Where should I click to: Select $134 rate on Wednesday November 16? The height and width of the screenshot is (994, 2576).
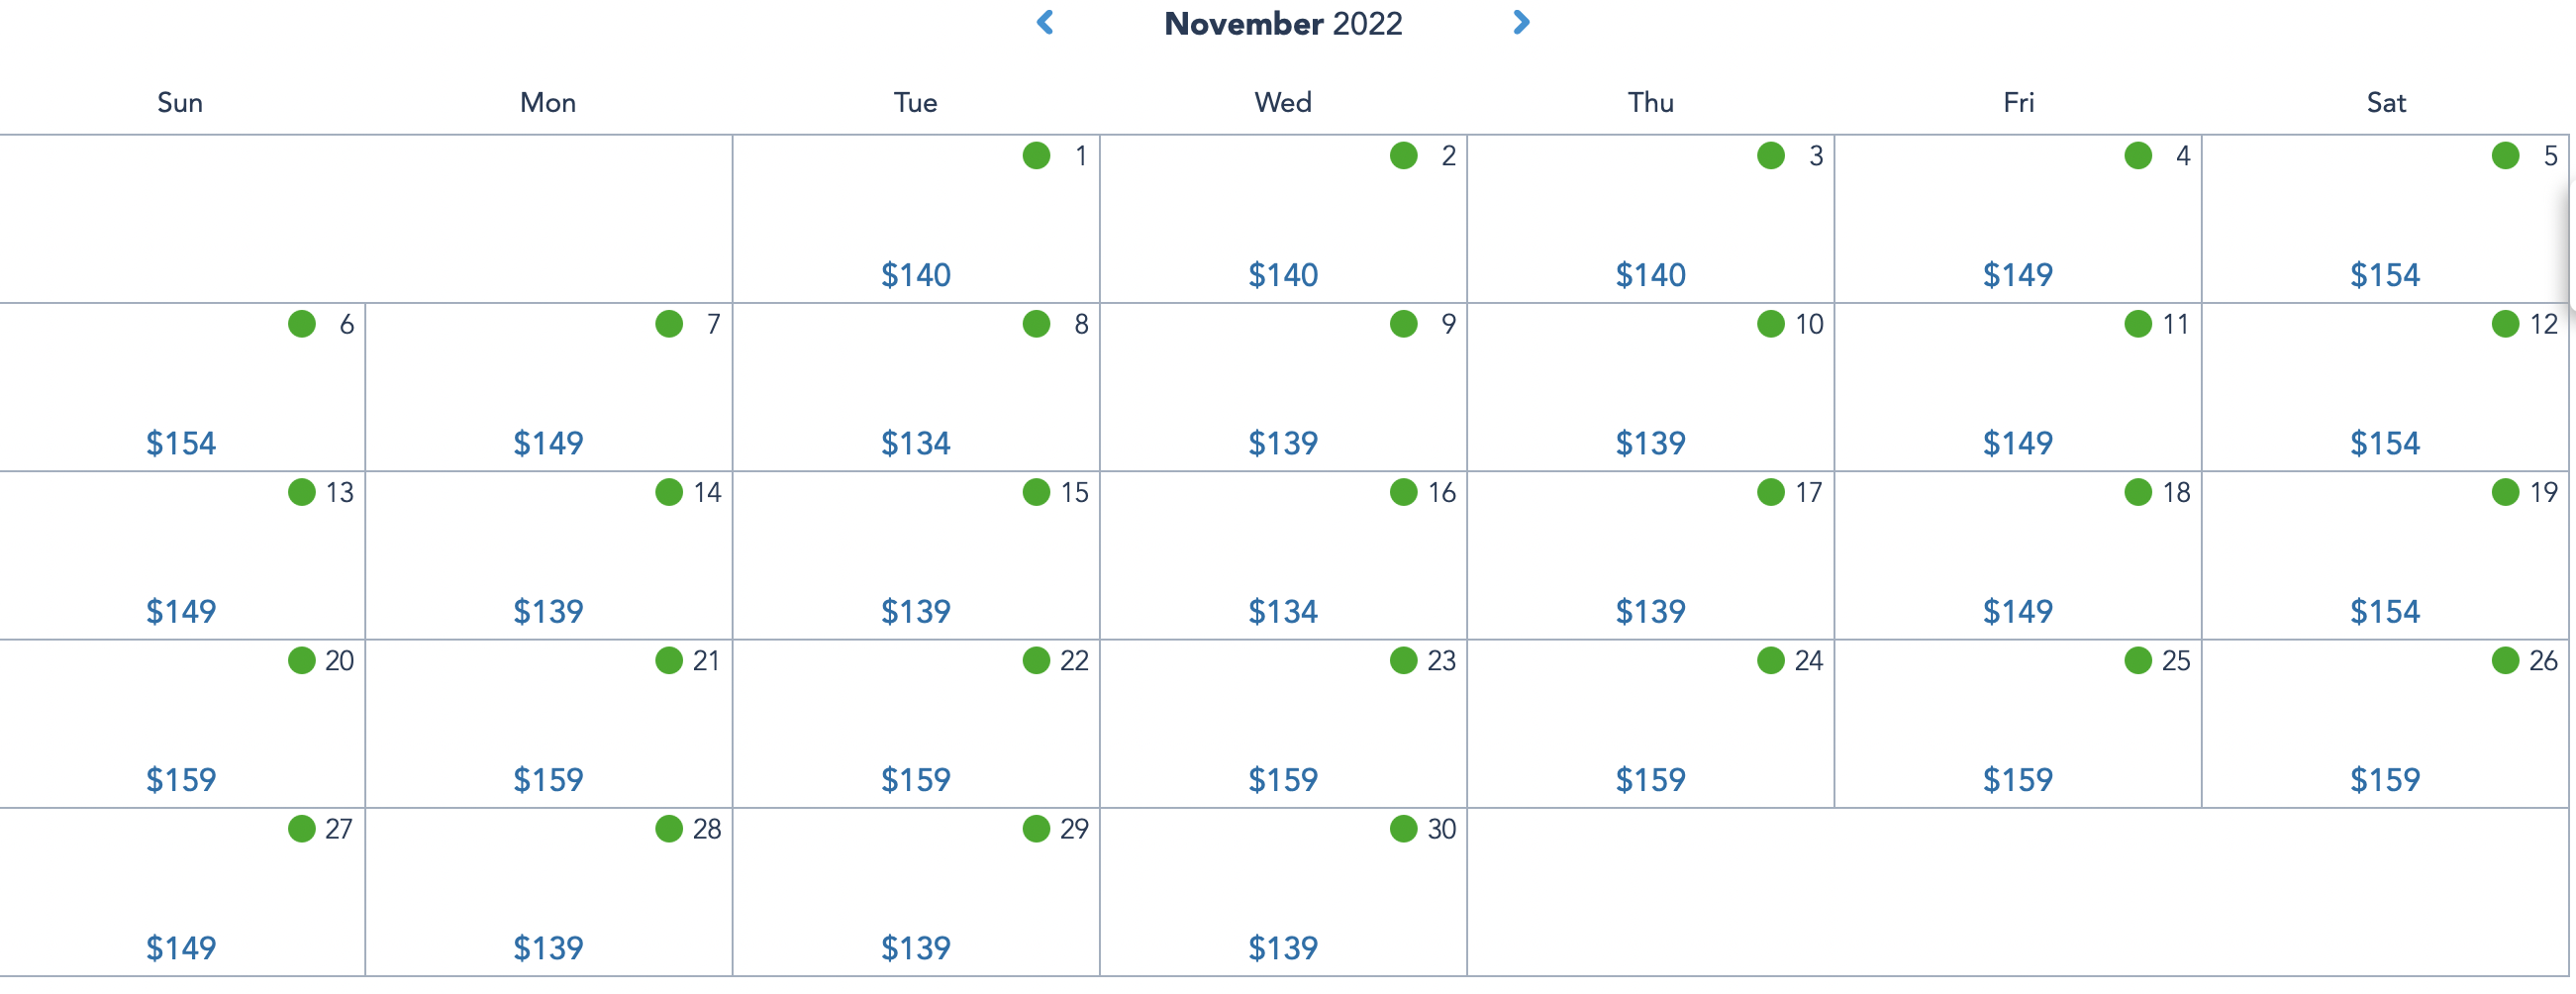1283,610
